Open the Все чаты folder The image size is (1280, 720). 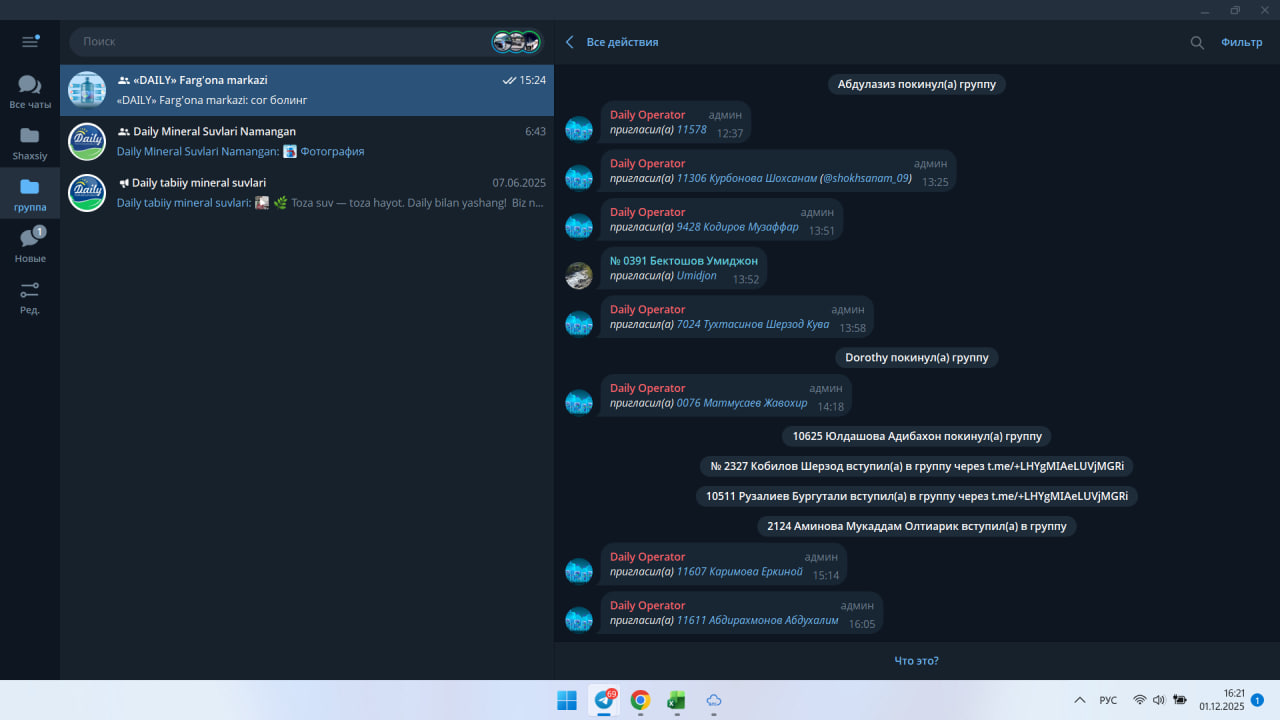pyautogui.click(x=30, y=92)
